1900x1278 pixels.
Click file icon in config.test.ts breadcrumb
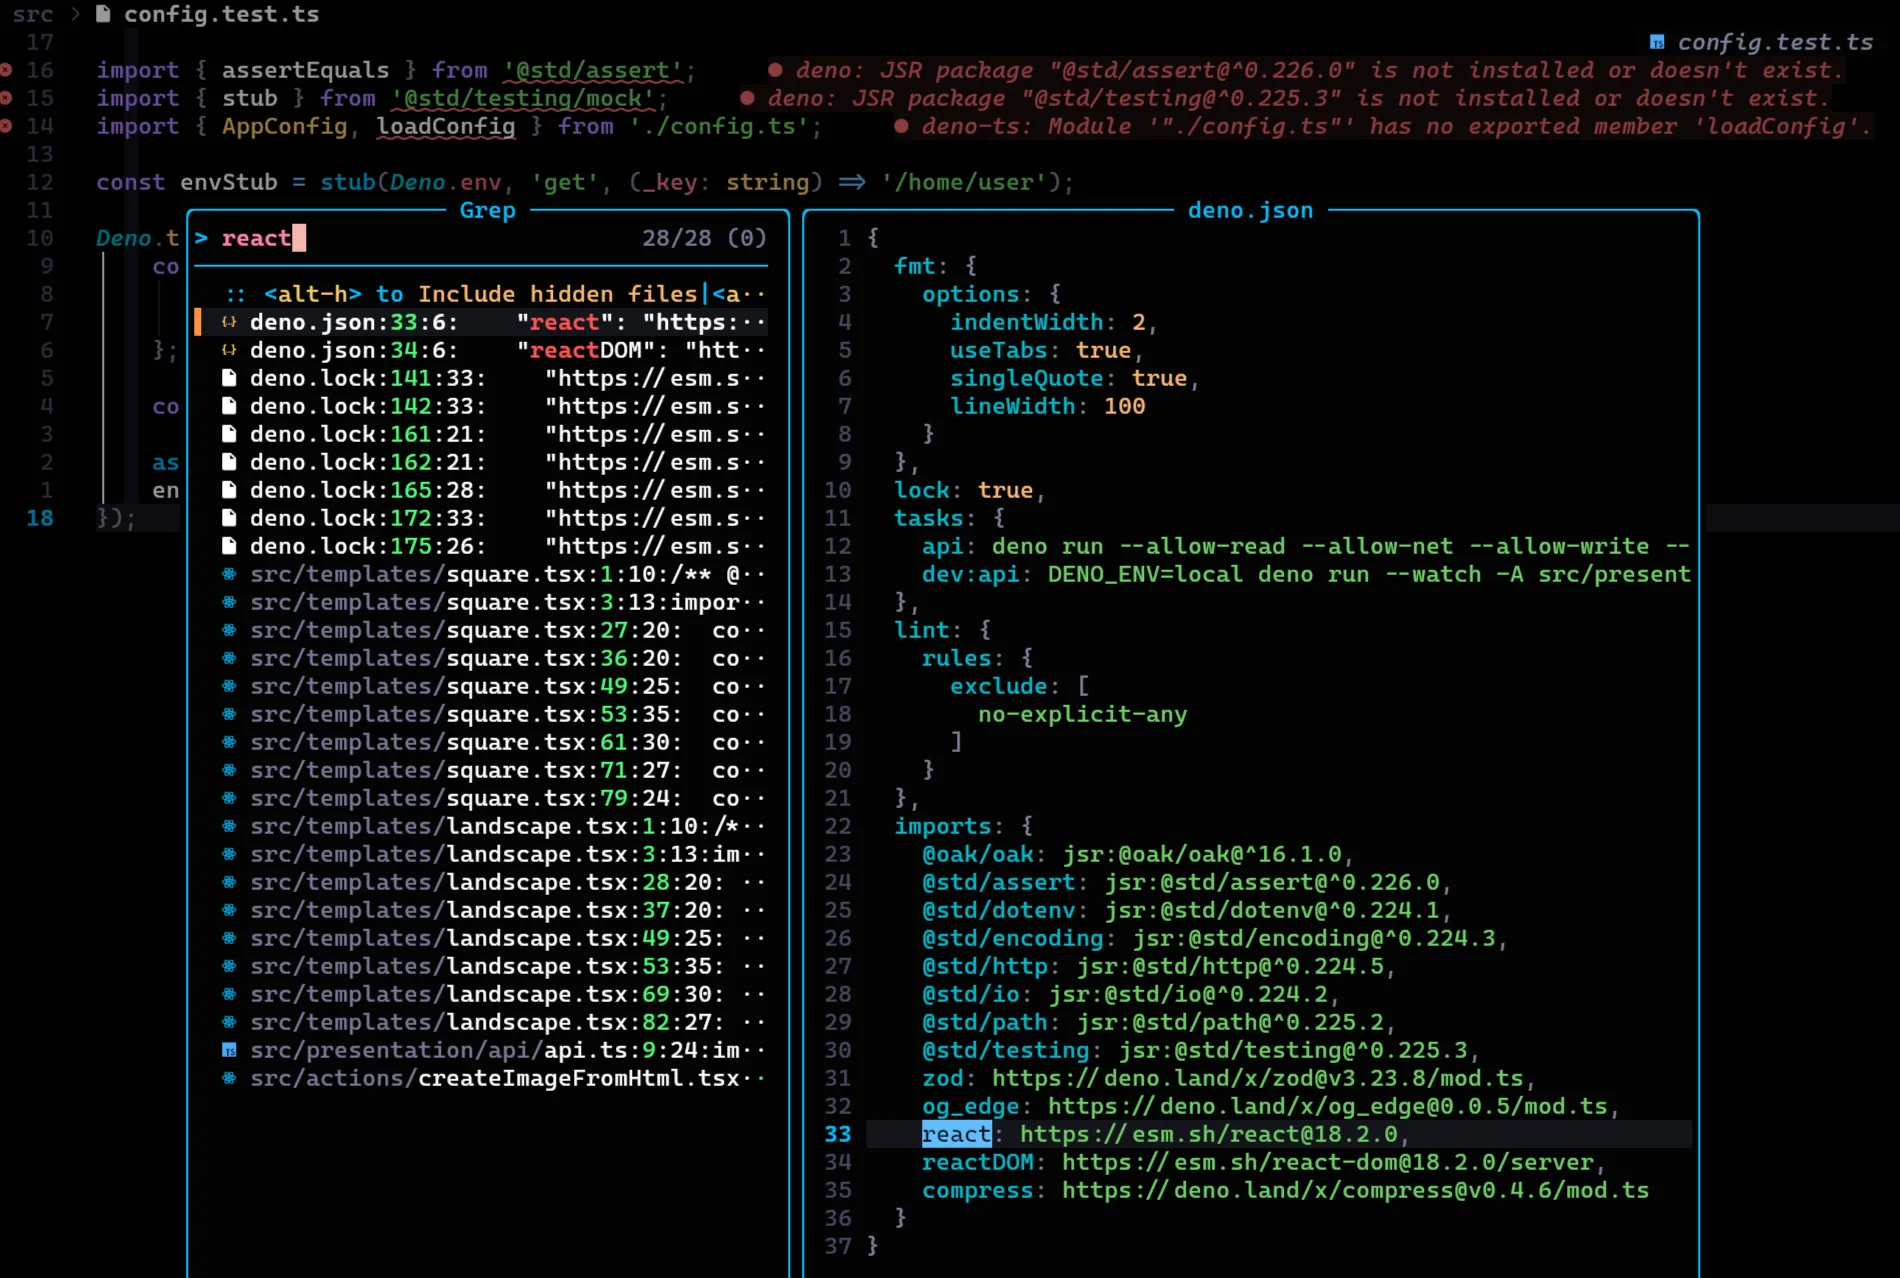(103, 14)
